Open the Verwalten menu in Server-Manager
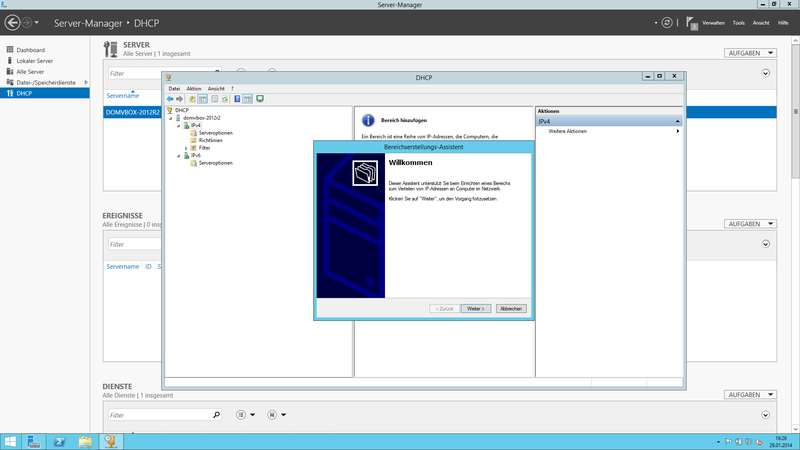This screenshot has width=800, height=450. pos(713,22)
